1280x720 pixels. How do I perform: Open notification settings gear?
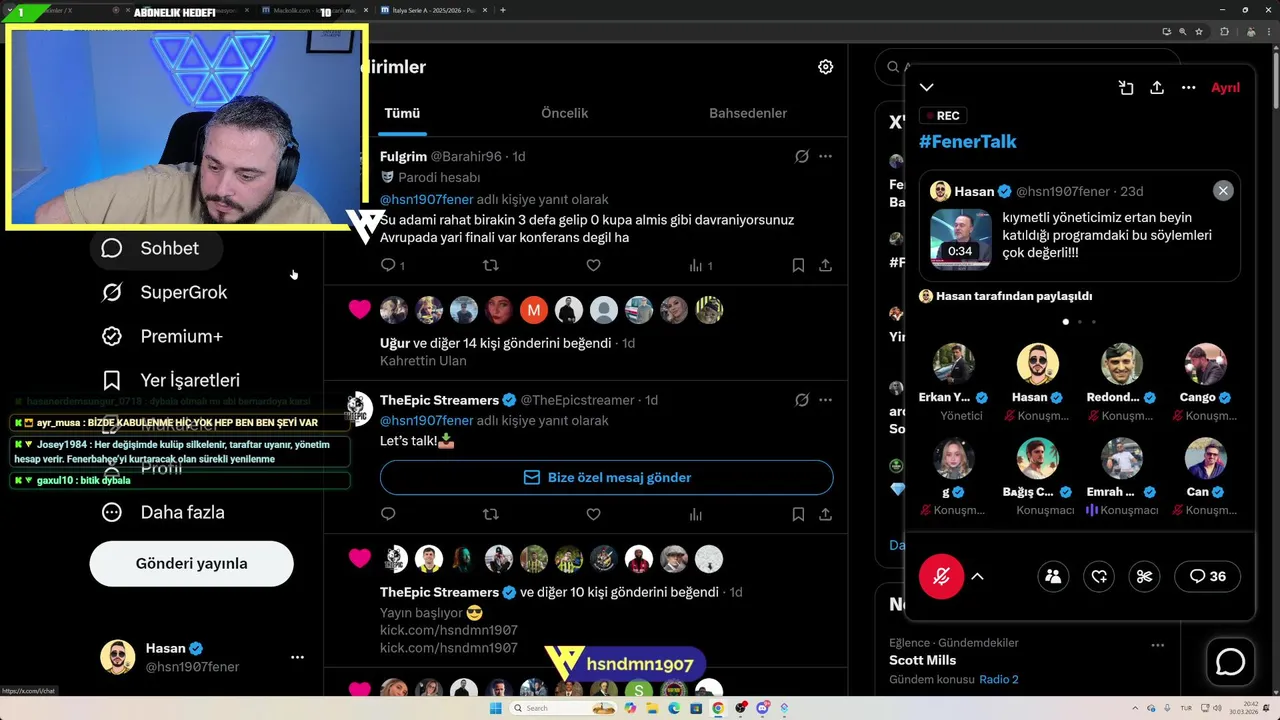click(825, 67)
